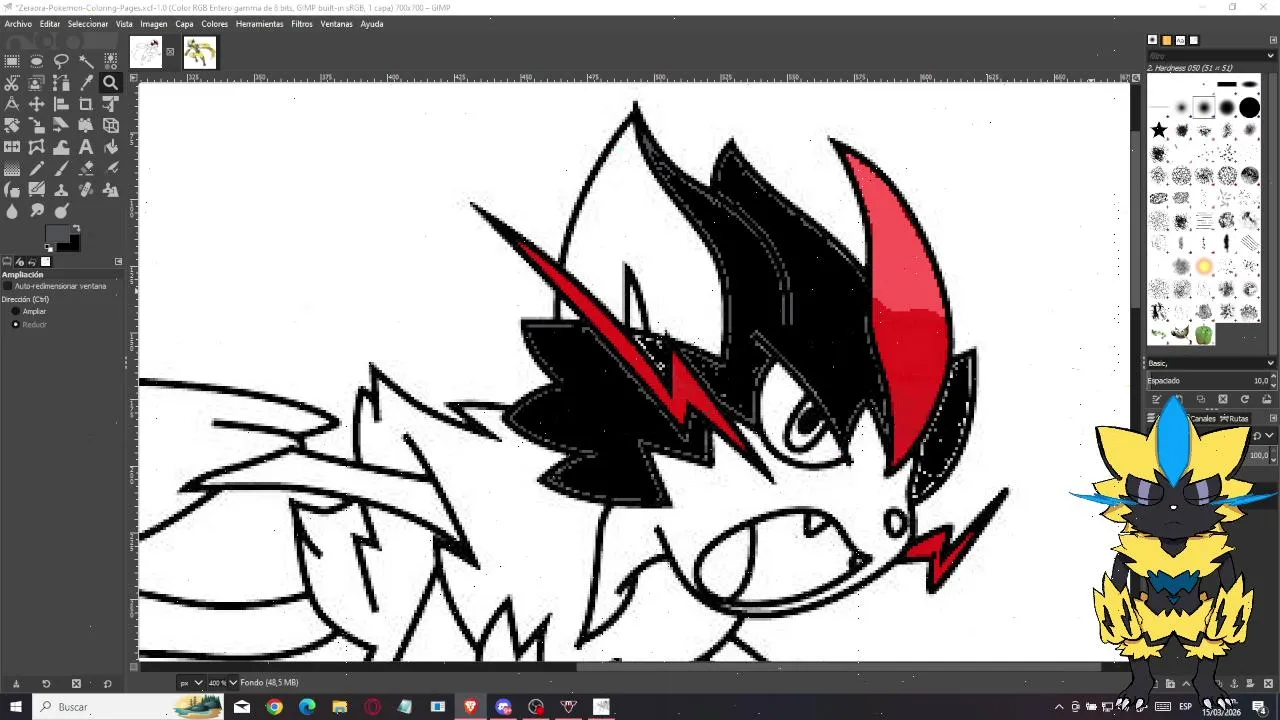Select the 3D Transform cube tool
This screenshot has width=1280, height=720.
tap(111, 125)
